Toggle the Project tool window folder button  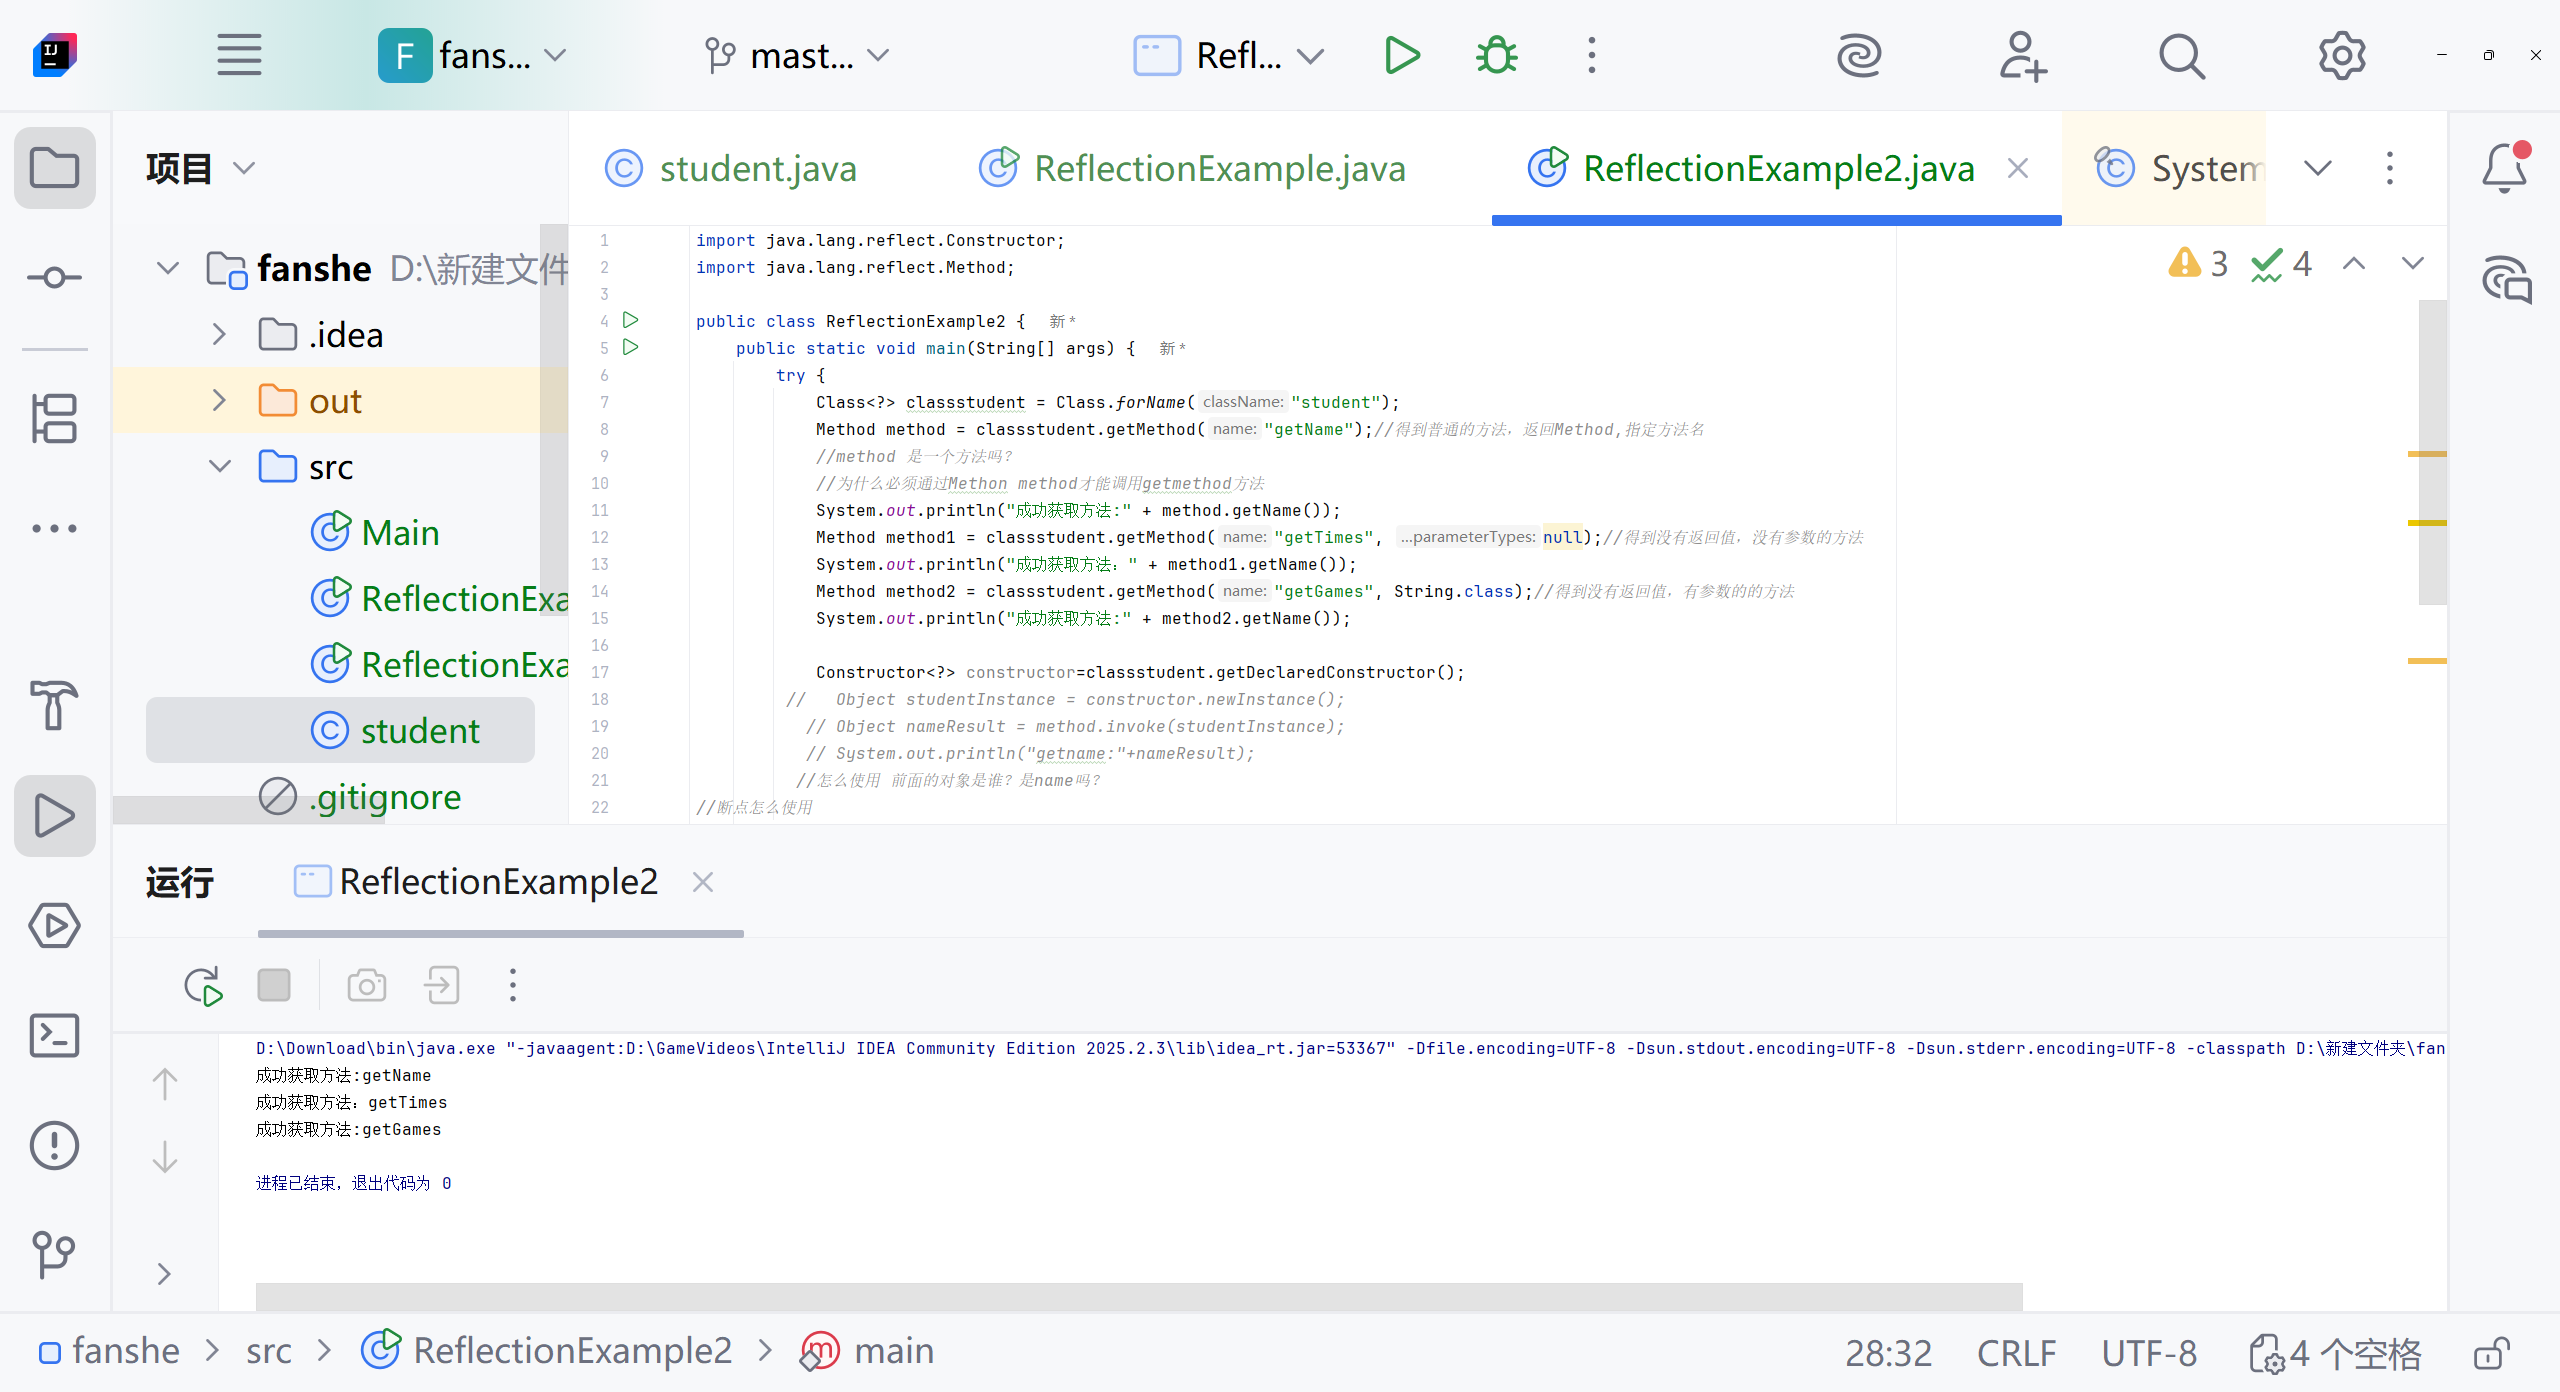pos(54,168)
